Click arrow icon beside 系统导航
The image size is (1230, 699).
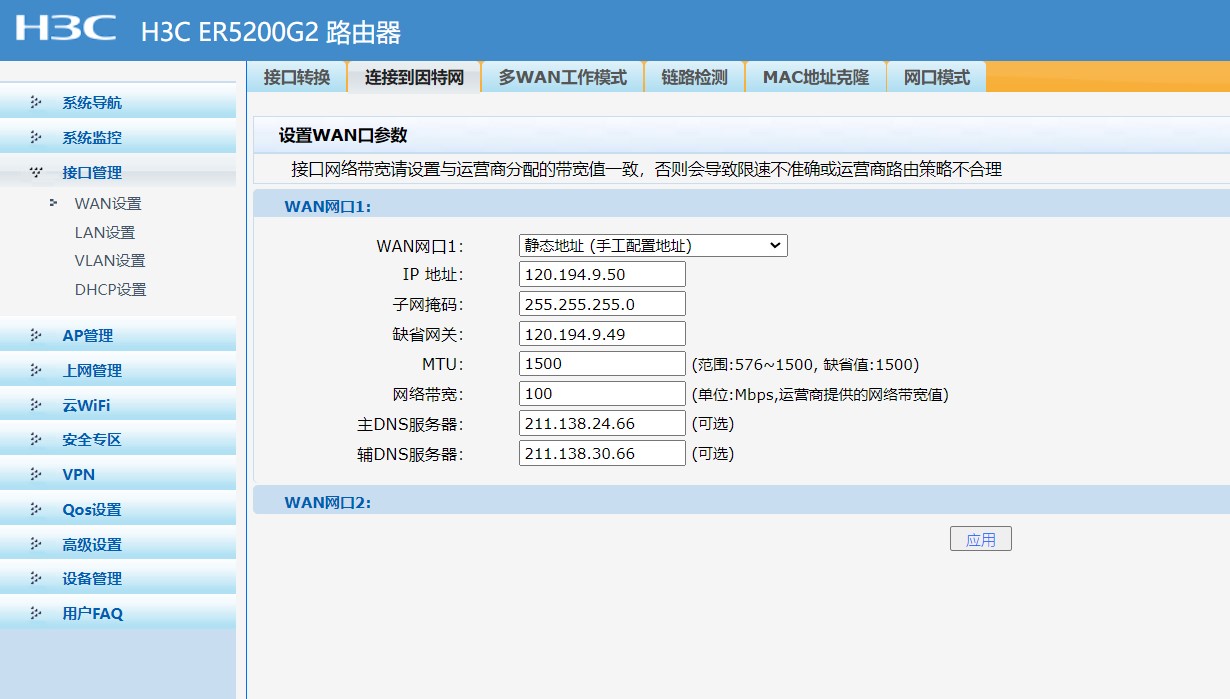36,102
